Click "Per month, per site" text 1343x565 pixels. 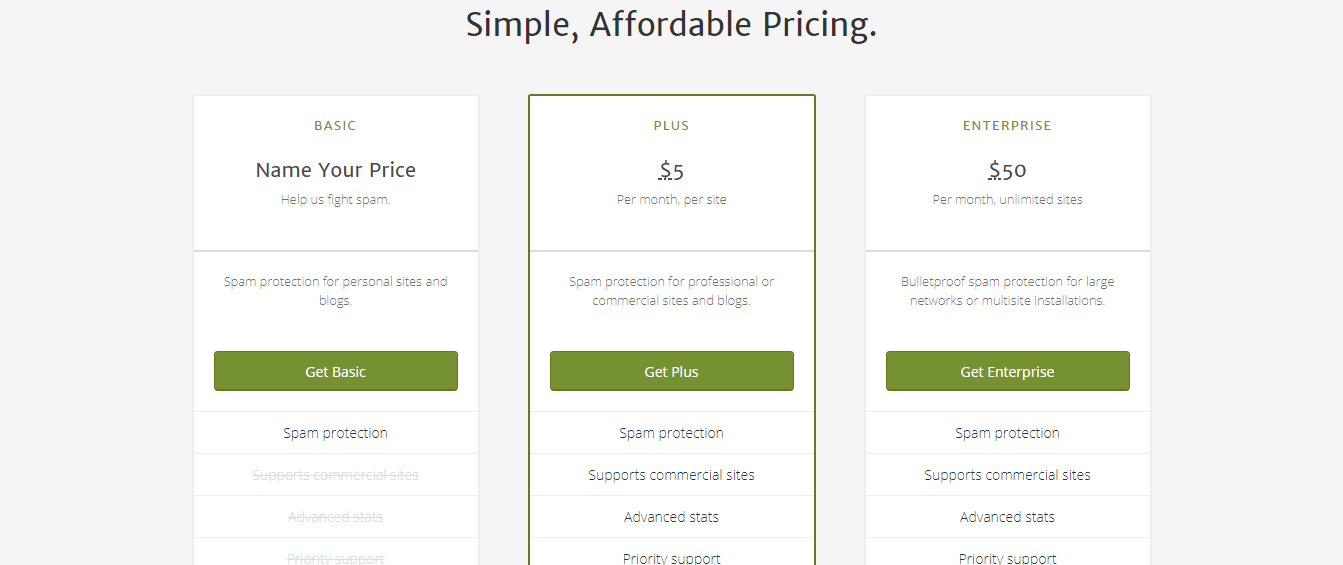click(671, 200)
